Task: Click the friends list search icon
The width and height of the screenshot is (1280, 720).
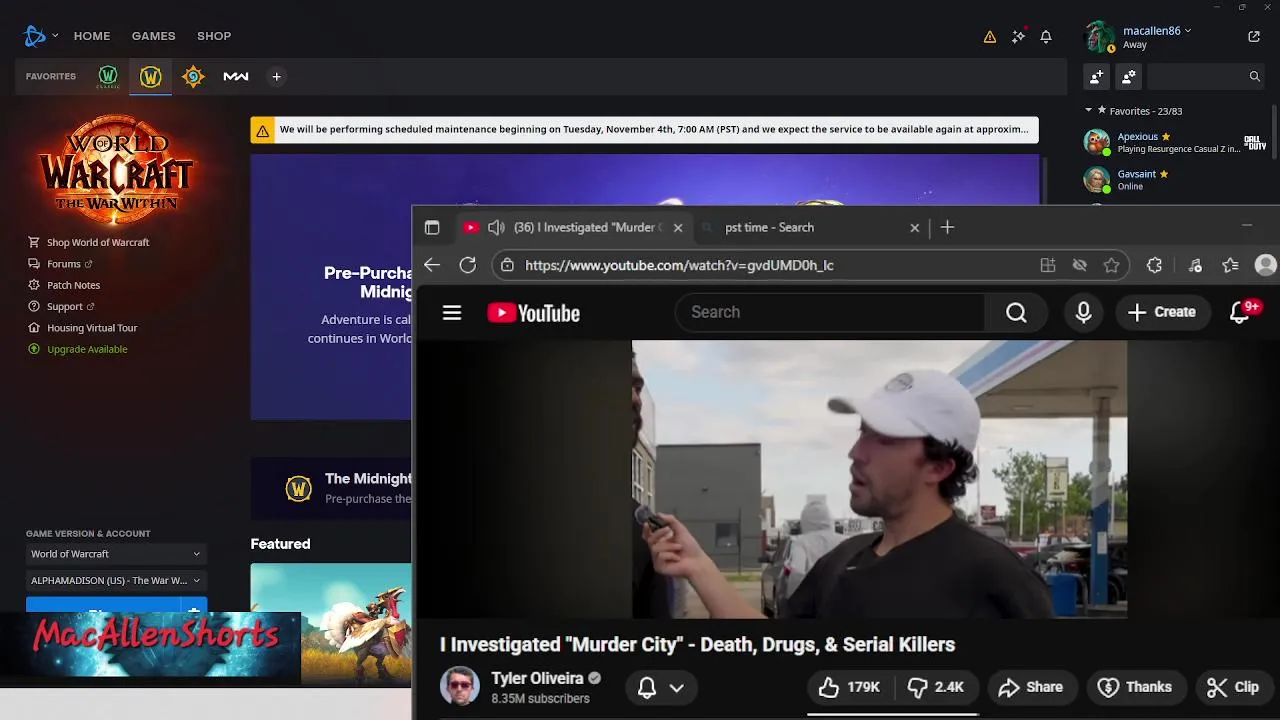Action: 1254,76
